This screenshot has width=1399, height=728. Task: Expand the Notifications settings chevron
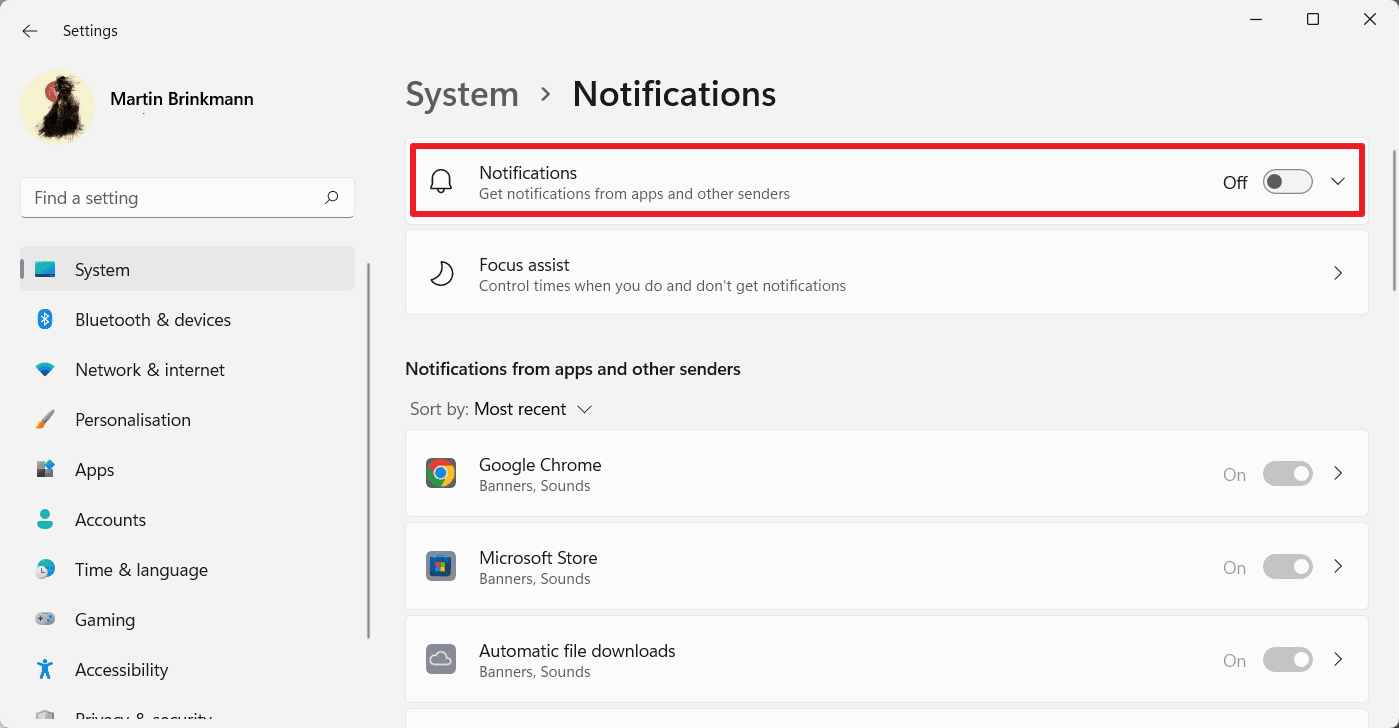pos(1338,181)
